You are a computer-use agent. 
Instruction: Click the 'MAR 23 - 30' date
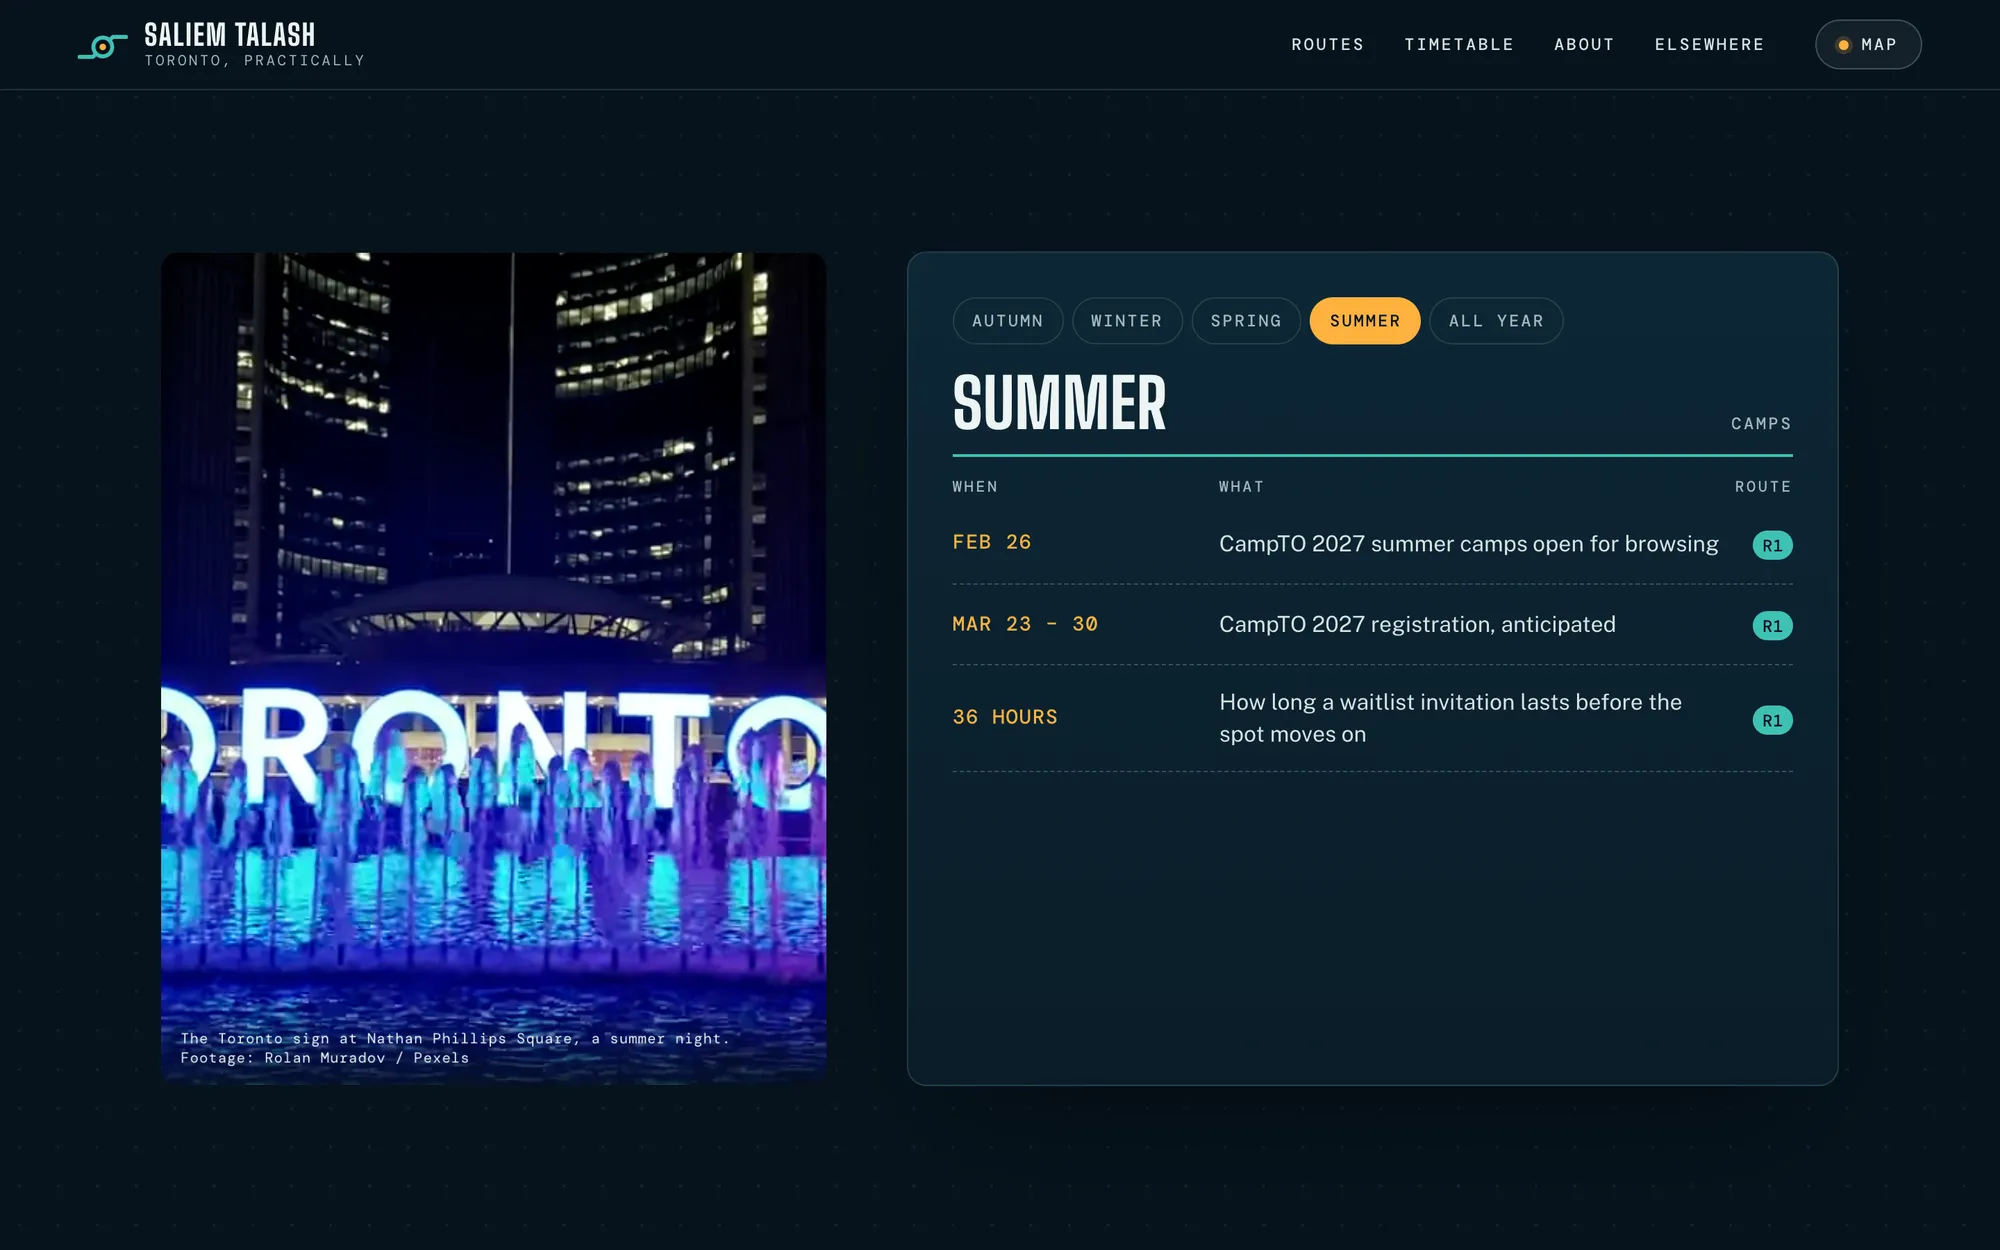pos(1025,624)
